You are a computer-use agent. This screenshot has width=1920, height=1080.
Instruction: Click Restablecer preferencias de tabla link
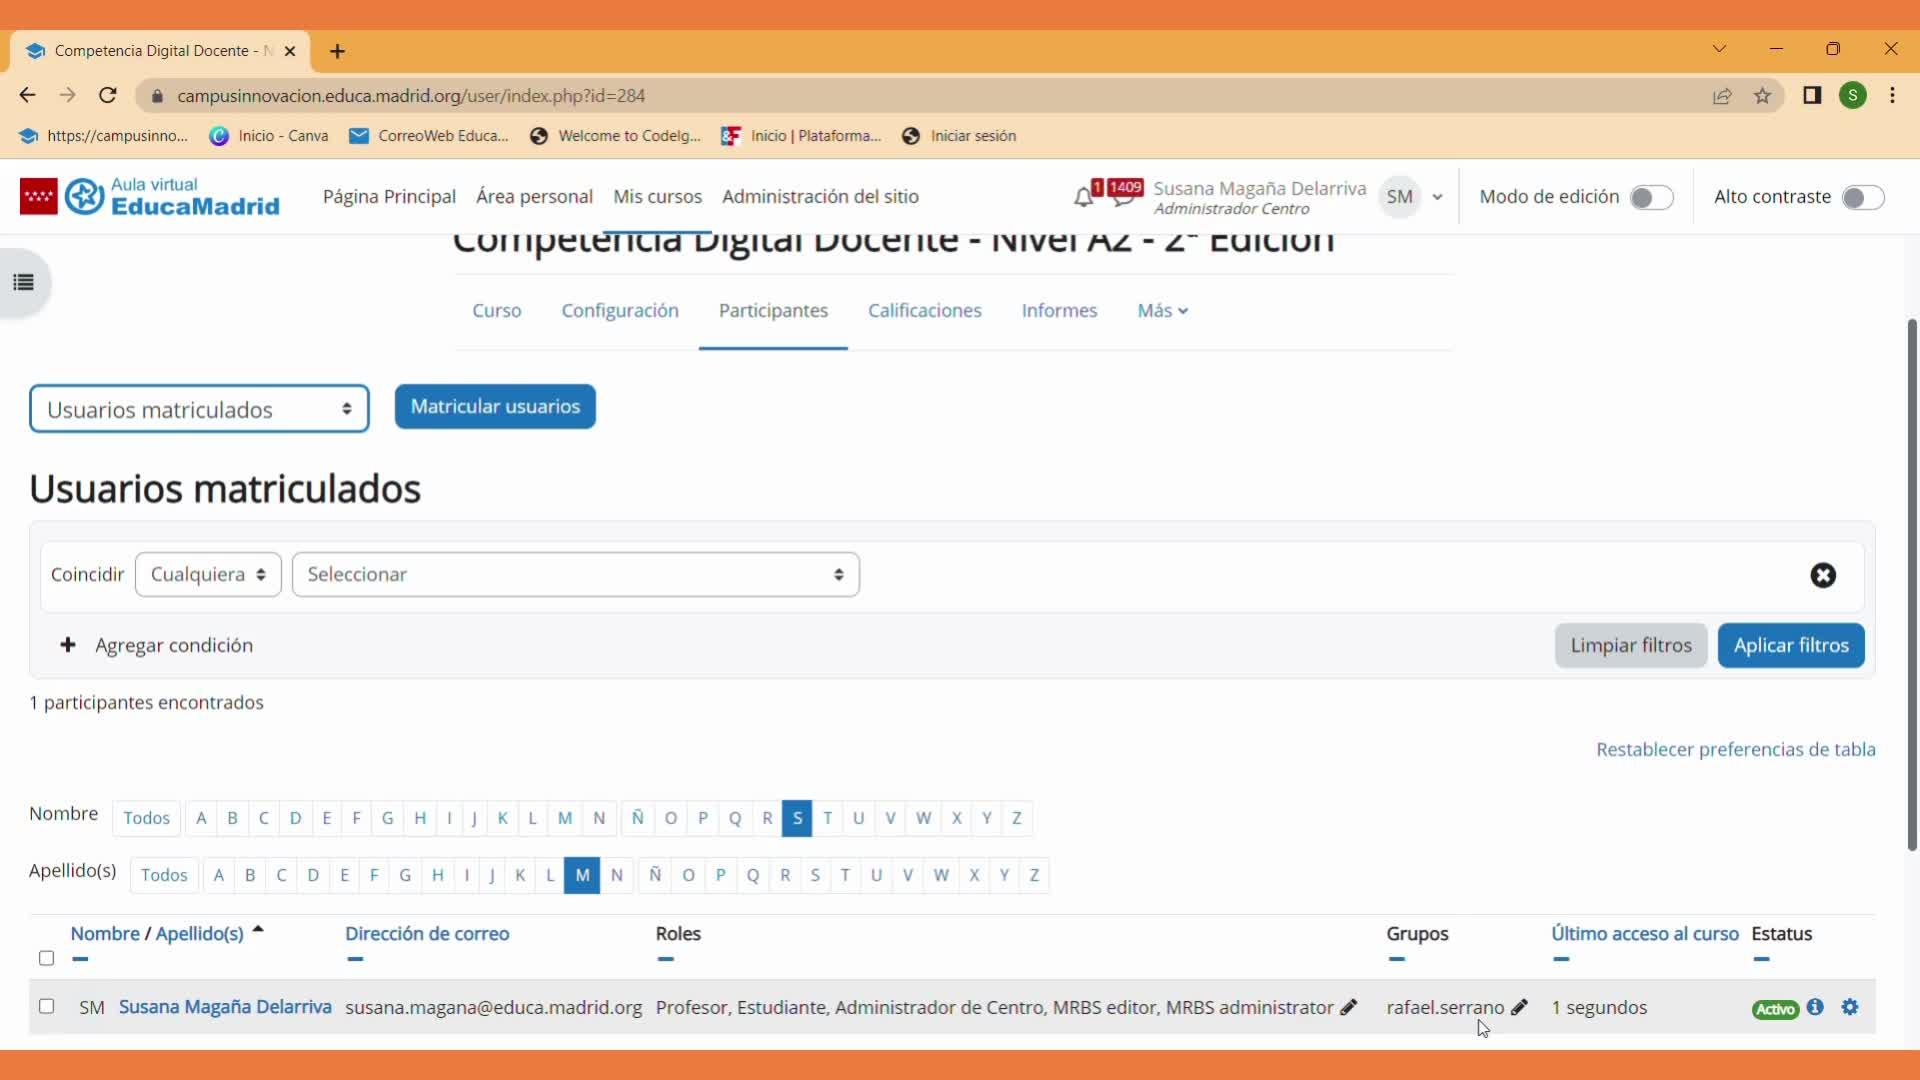tap(1735, 750)
